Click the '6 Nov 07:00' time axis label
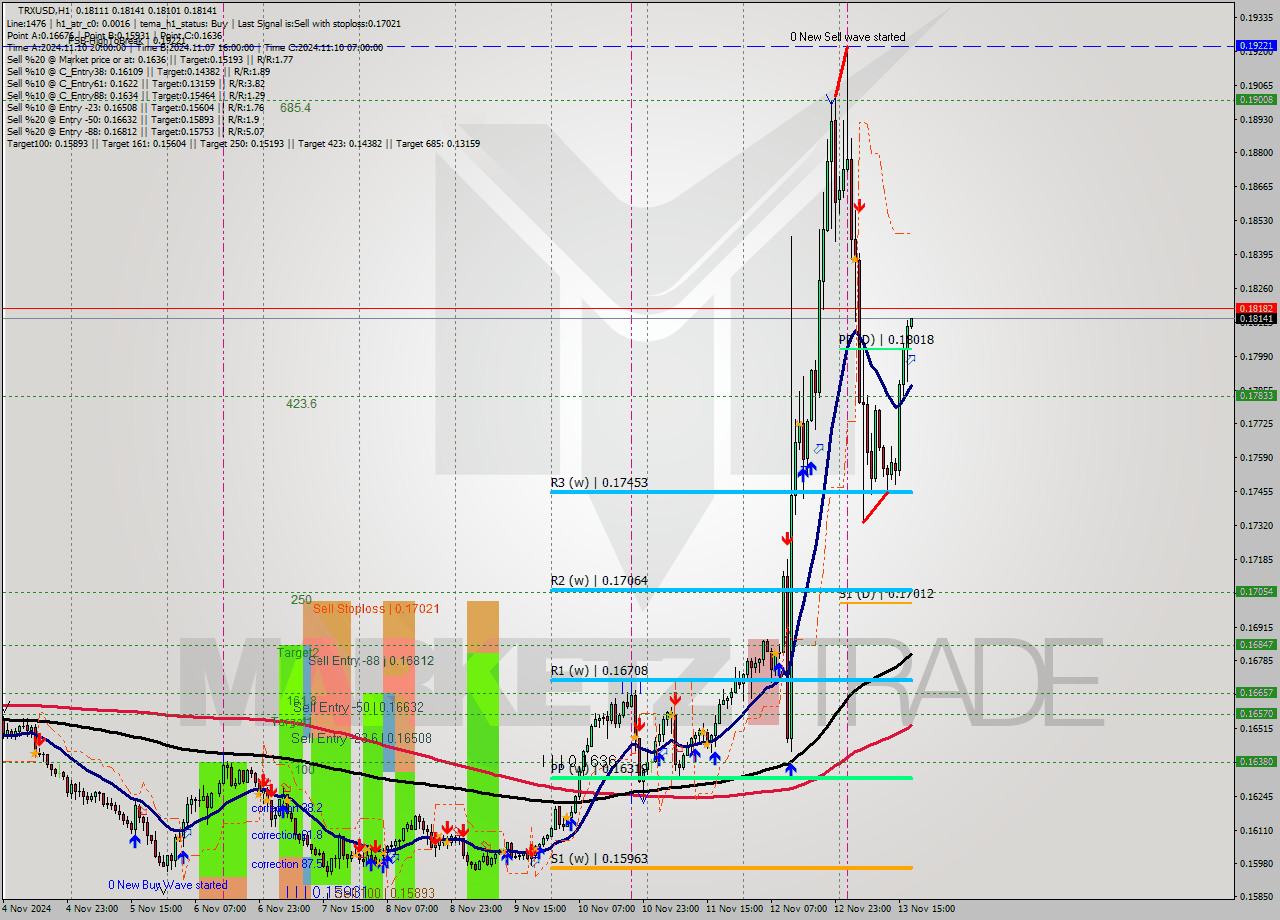 point(222,910)
